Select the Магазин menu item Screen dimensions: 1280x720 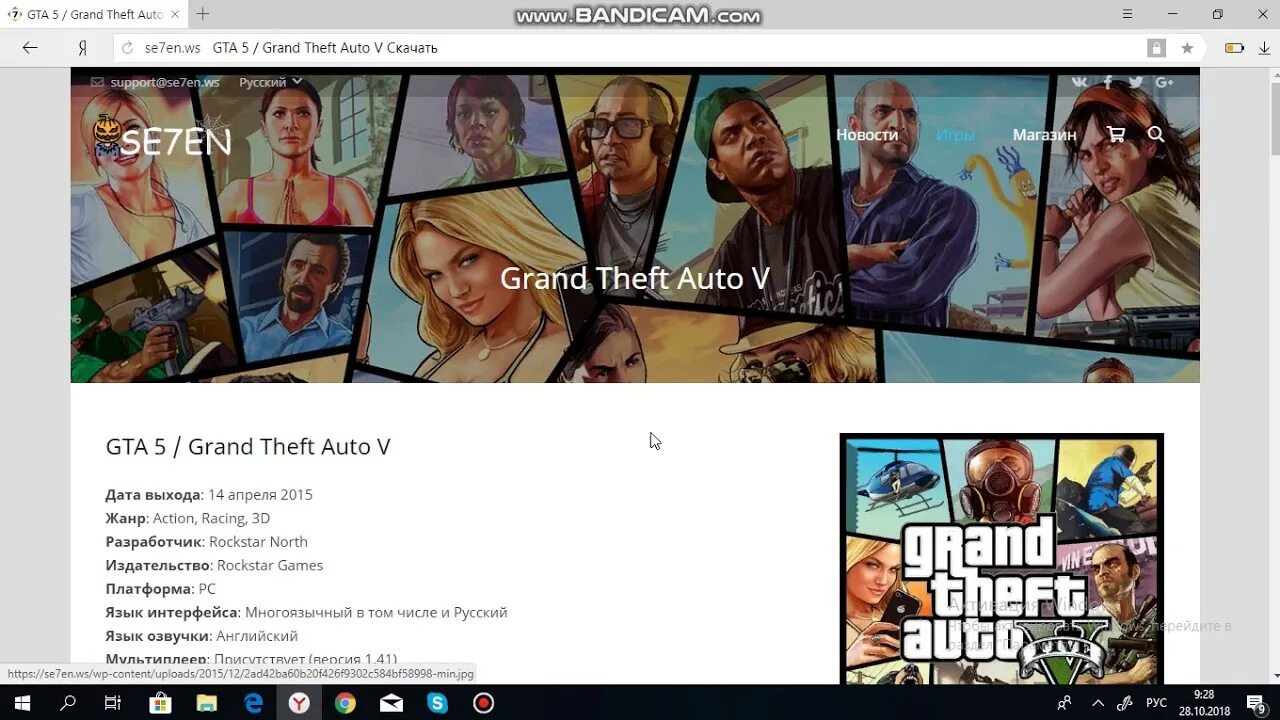1044,134
